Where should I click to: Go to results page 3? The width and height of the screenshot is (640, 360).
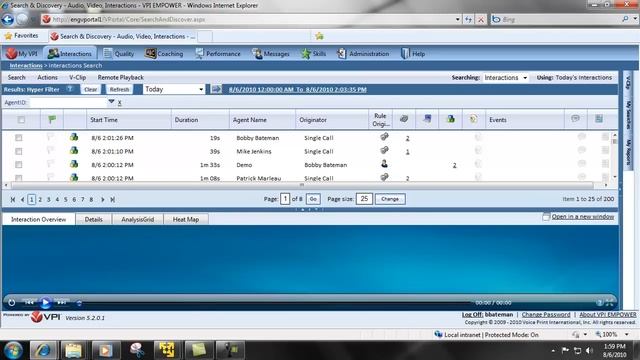tap(49, 199)
